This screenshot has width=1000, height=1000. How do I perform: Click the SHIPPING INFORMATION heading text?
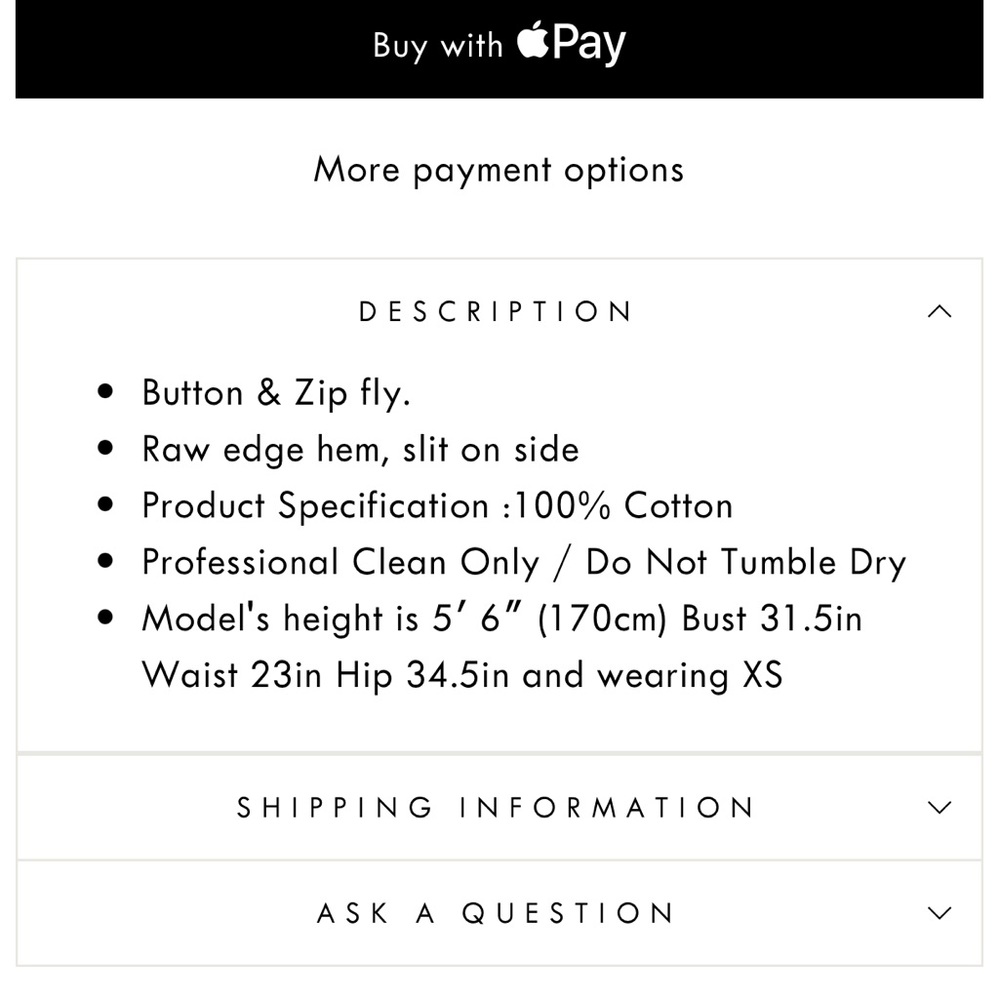(x=496, y=807)
